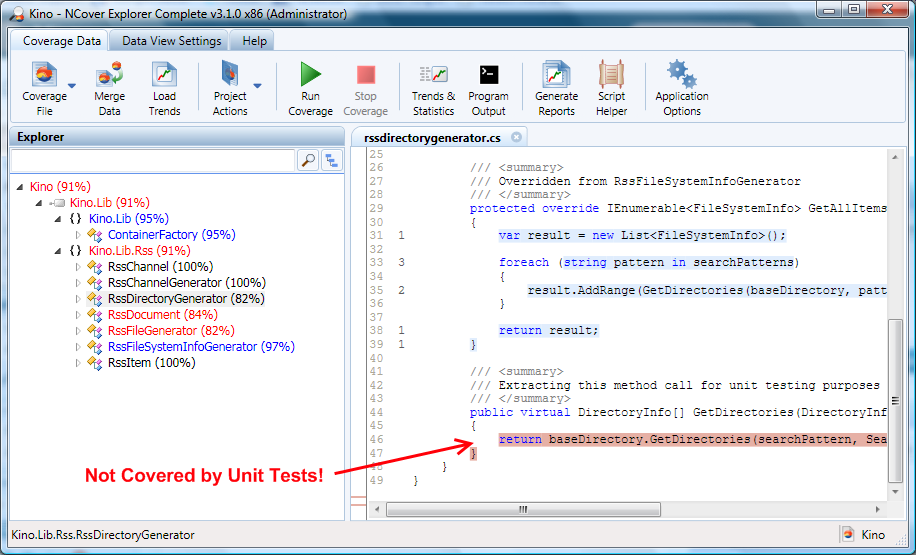Expand the RssDocument (84%) node
916x555 pixels.
[78, 315]
